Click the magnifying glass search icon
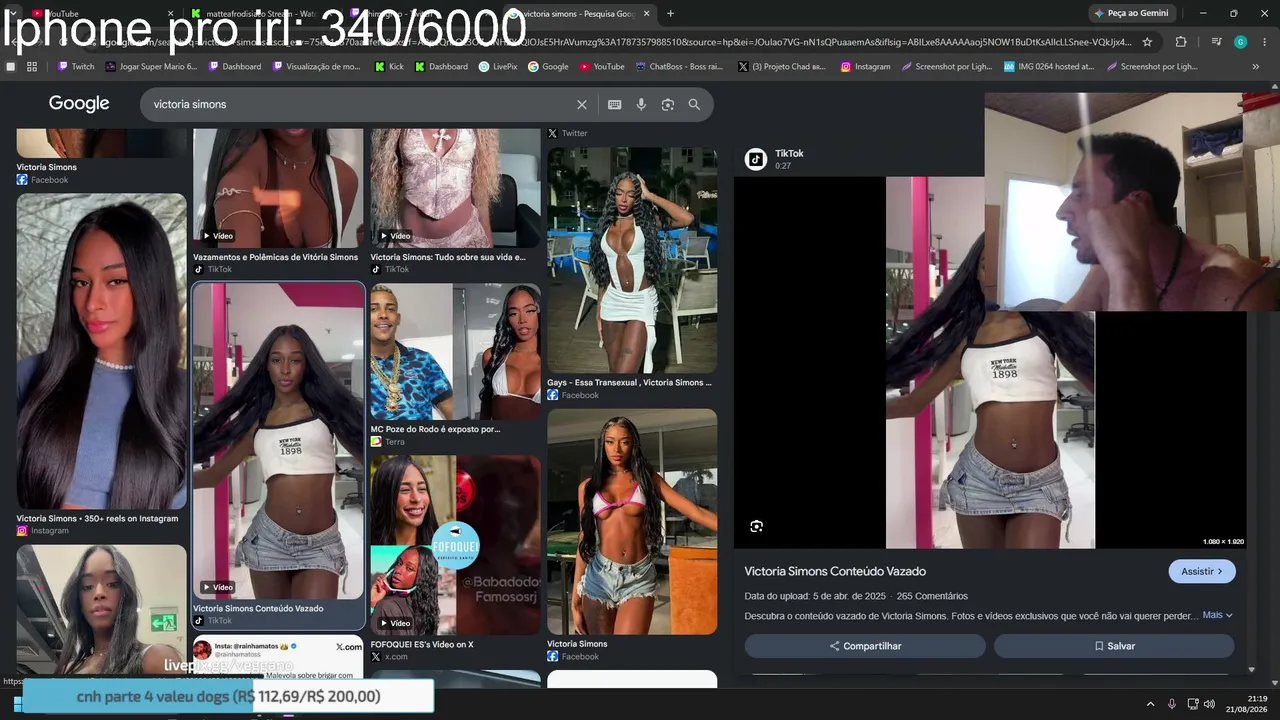 [694, 104]
